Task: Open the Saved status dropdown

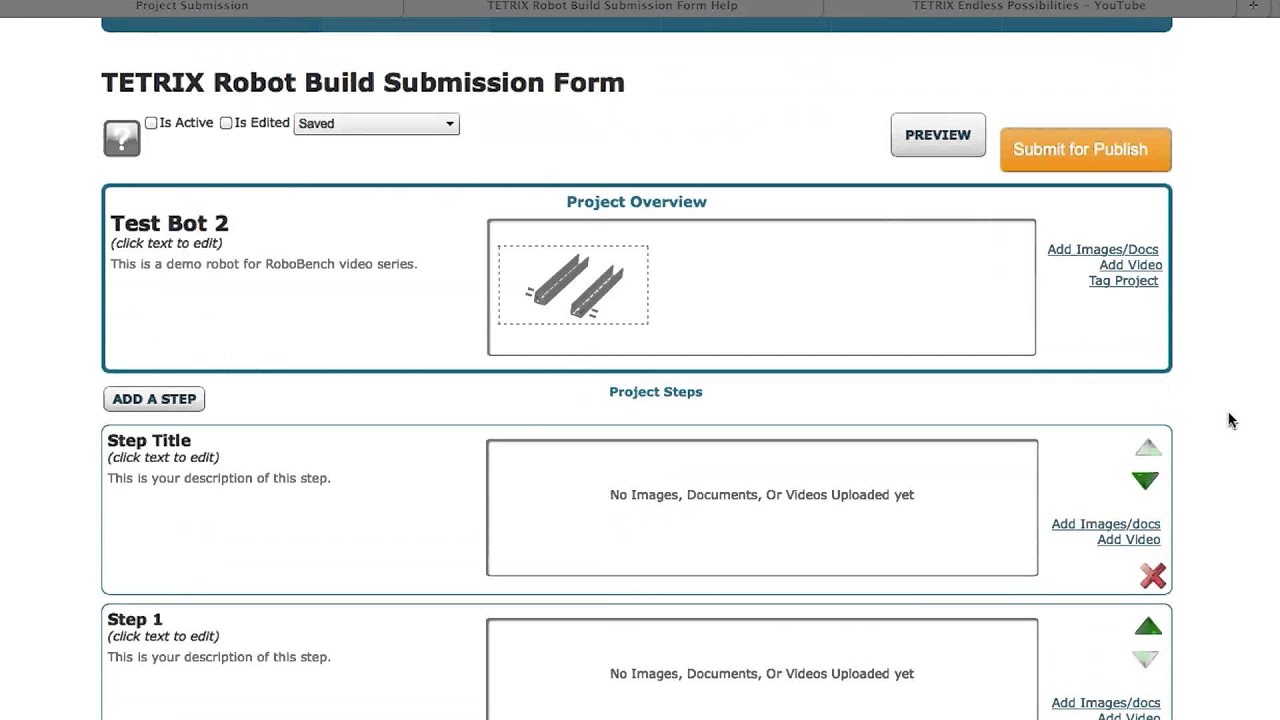Action: click(376, 124)
